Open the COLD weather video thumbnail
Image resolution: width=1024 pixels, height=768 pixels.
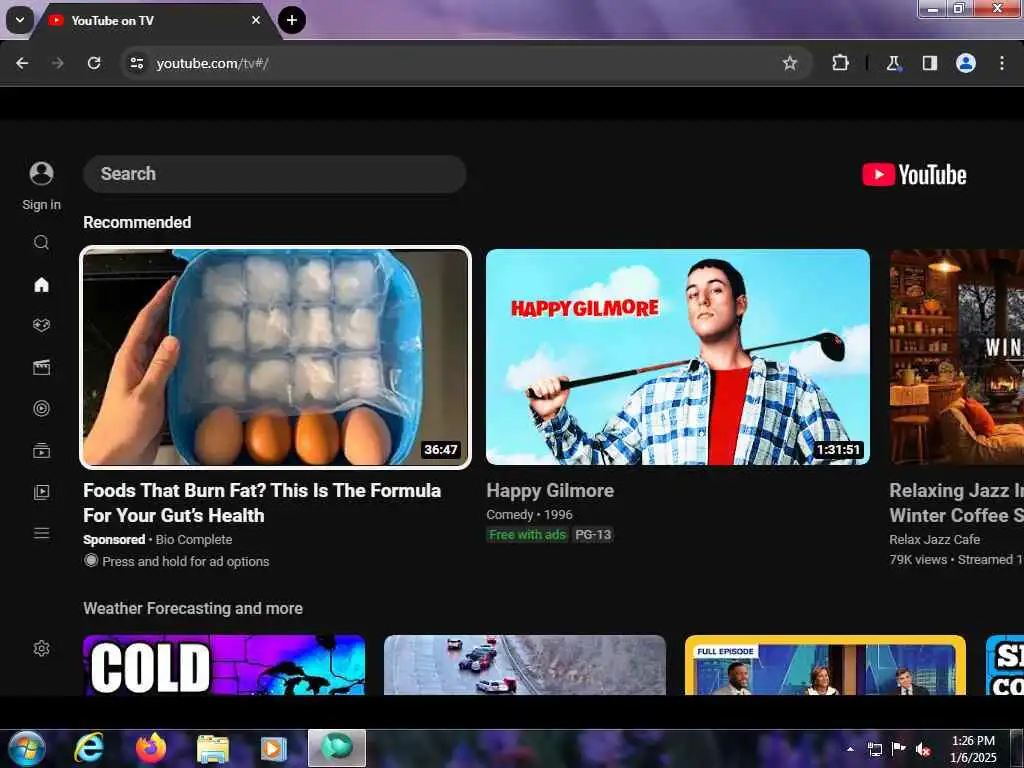coord(224,665)
